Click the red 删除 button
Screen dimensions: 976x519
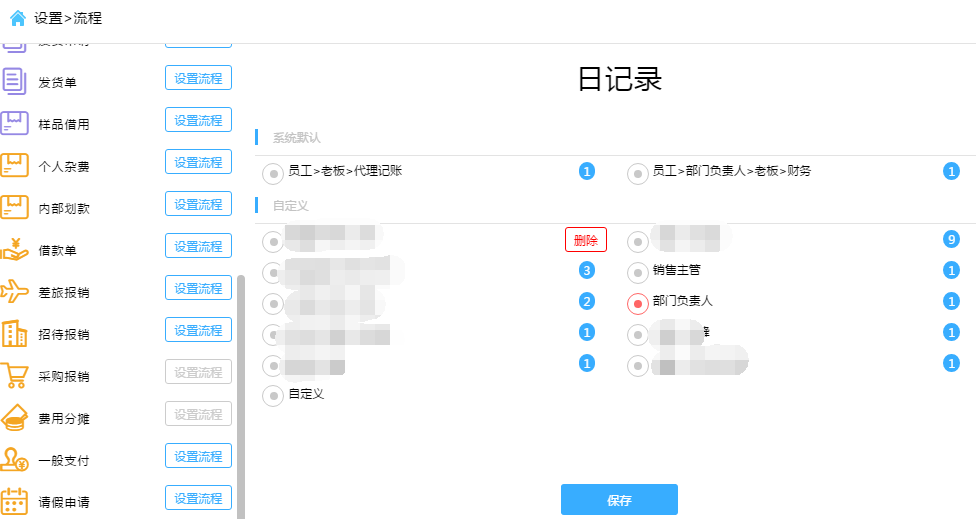tap(586, 240)
